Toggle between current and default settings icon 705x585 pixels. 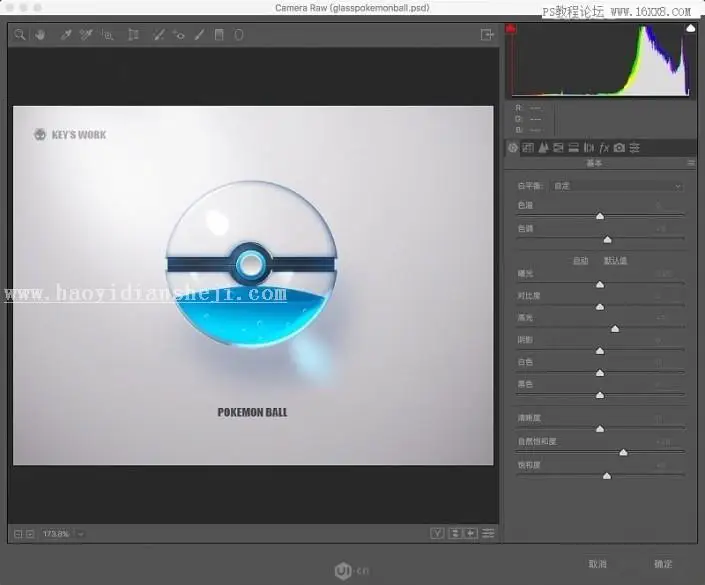[x=488, y=533]
